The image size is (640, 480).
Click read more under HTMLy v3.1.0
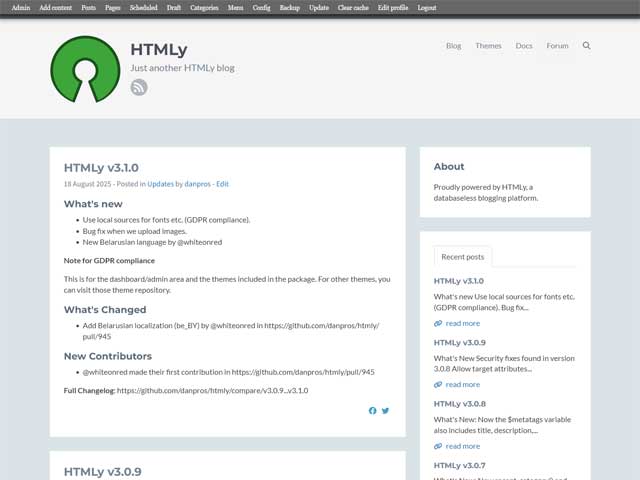[x=462, y=323]
